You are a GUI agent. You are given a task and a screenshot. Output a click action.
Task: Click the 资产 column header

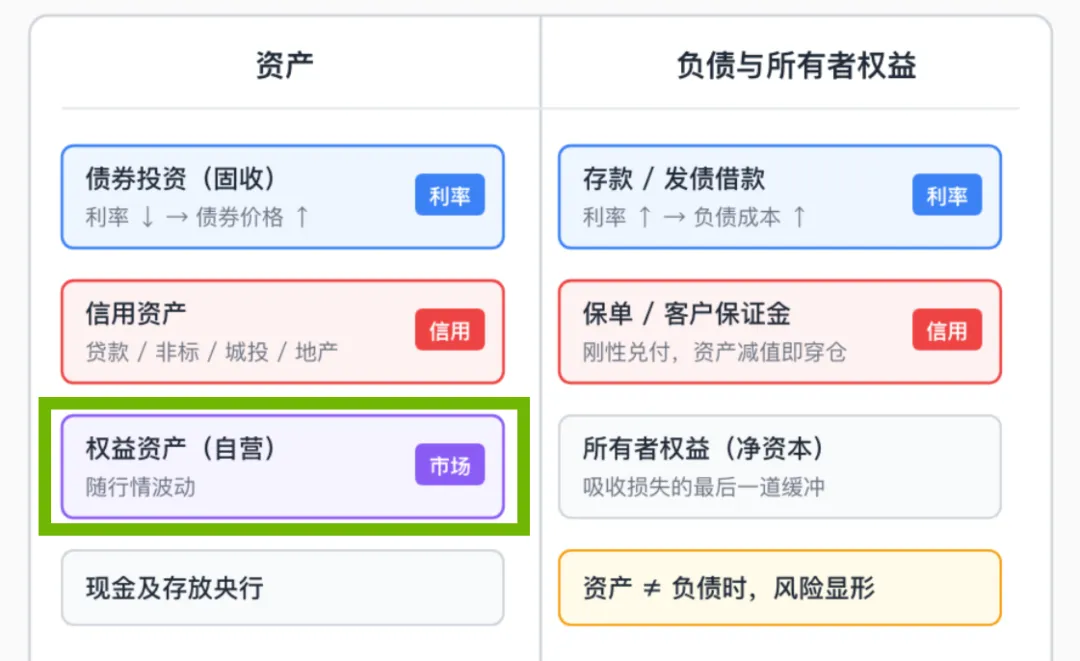click(x=284, y=65)
